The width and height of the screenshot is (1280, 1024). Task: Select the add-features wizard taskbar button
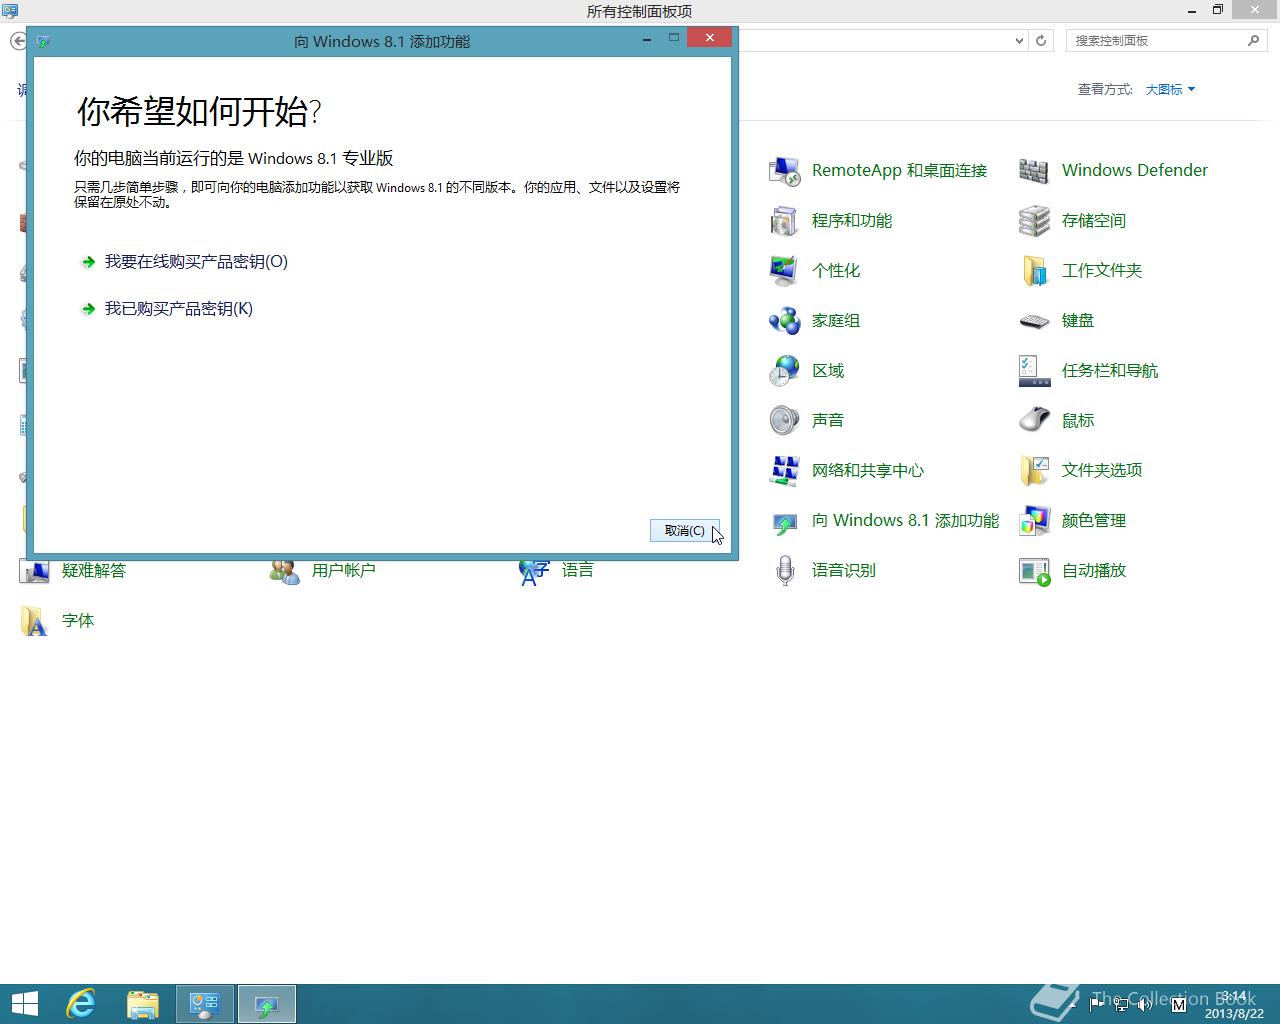(x=266, y=1004)
